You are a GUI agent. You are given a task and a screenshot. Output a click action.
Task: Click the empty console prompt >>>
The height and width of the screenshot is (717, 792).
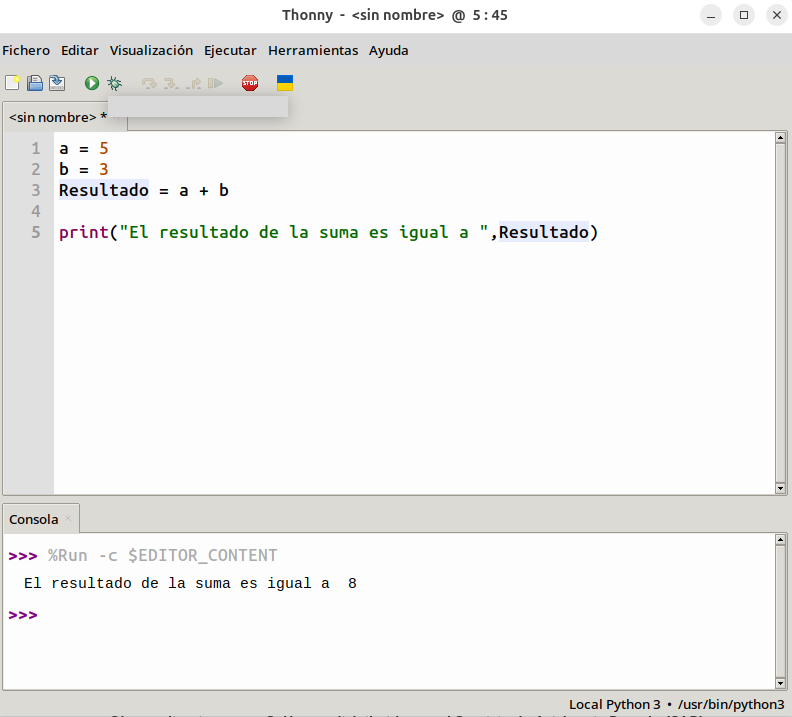tap(23, 615)
